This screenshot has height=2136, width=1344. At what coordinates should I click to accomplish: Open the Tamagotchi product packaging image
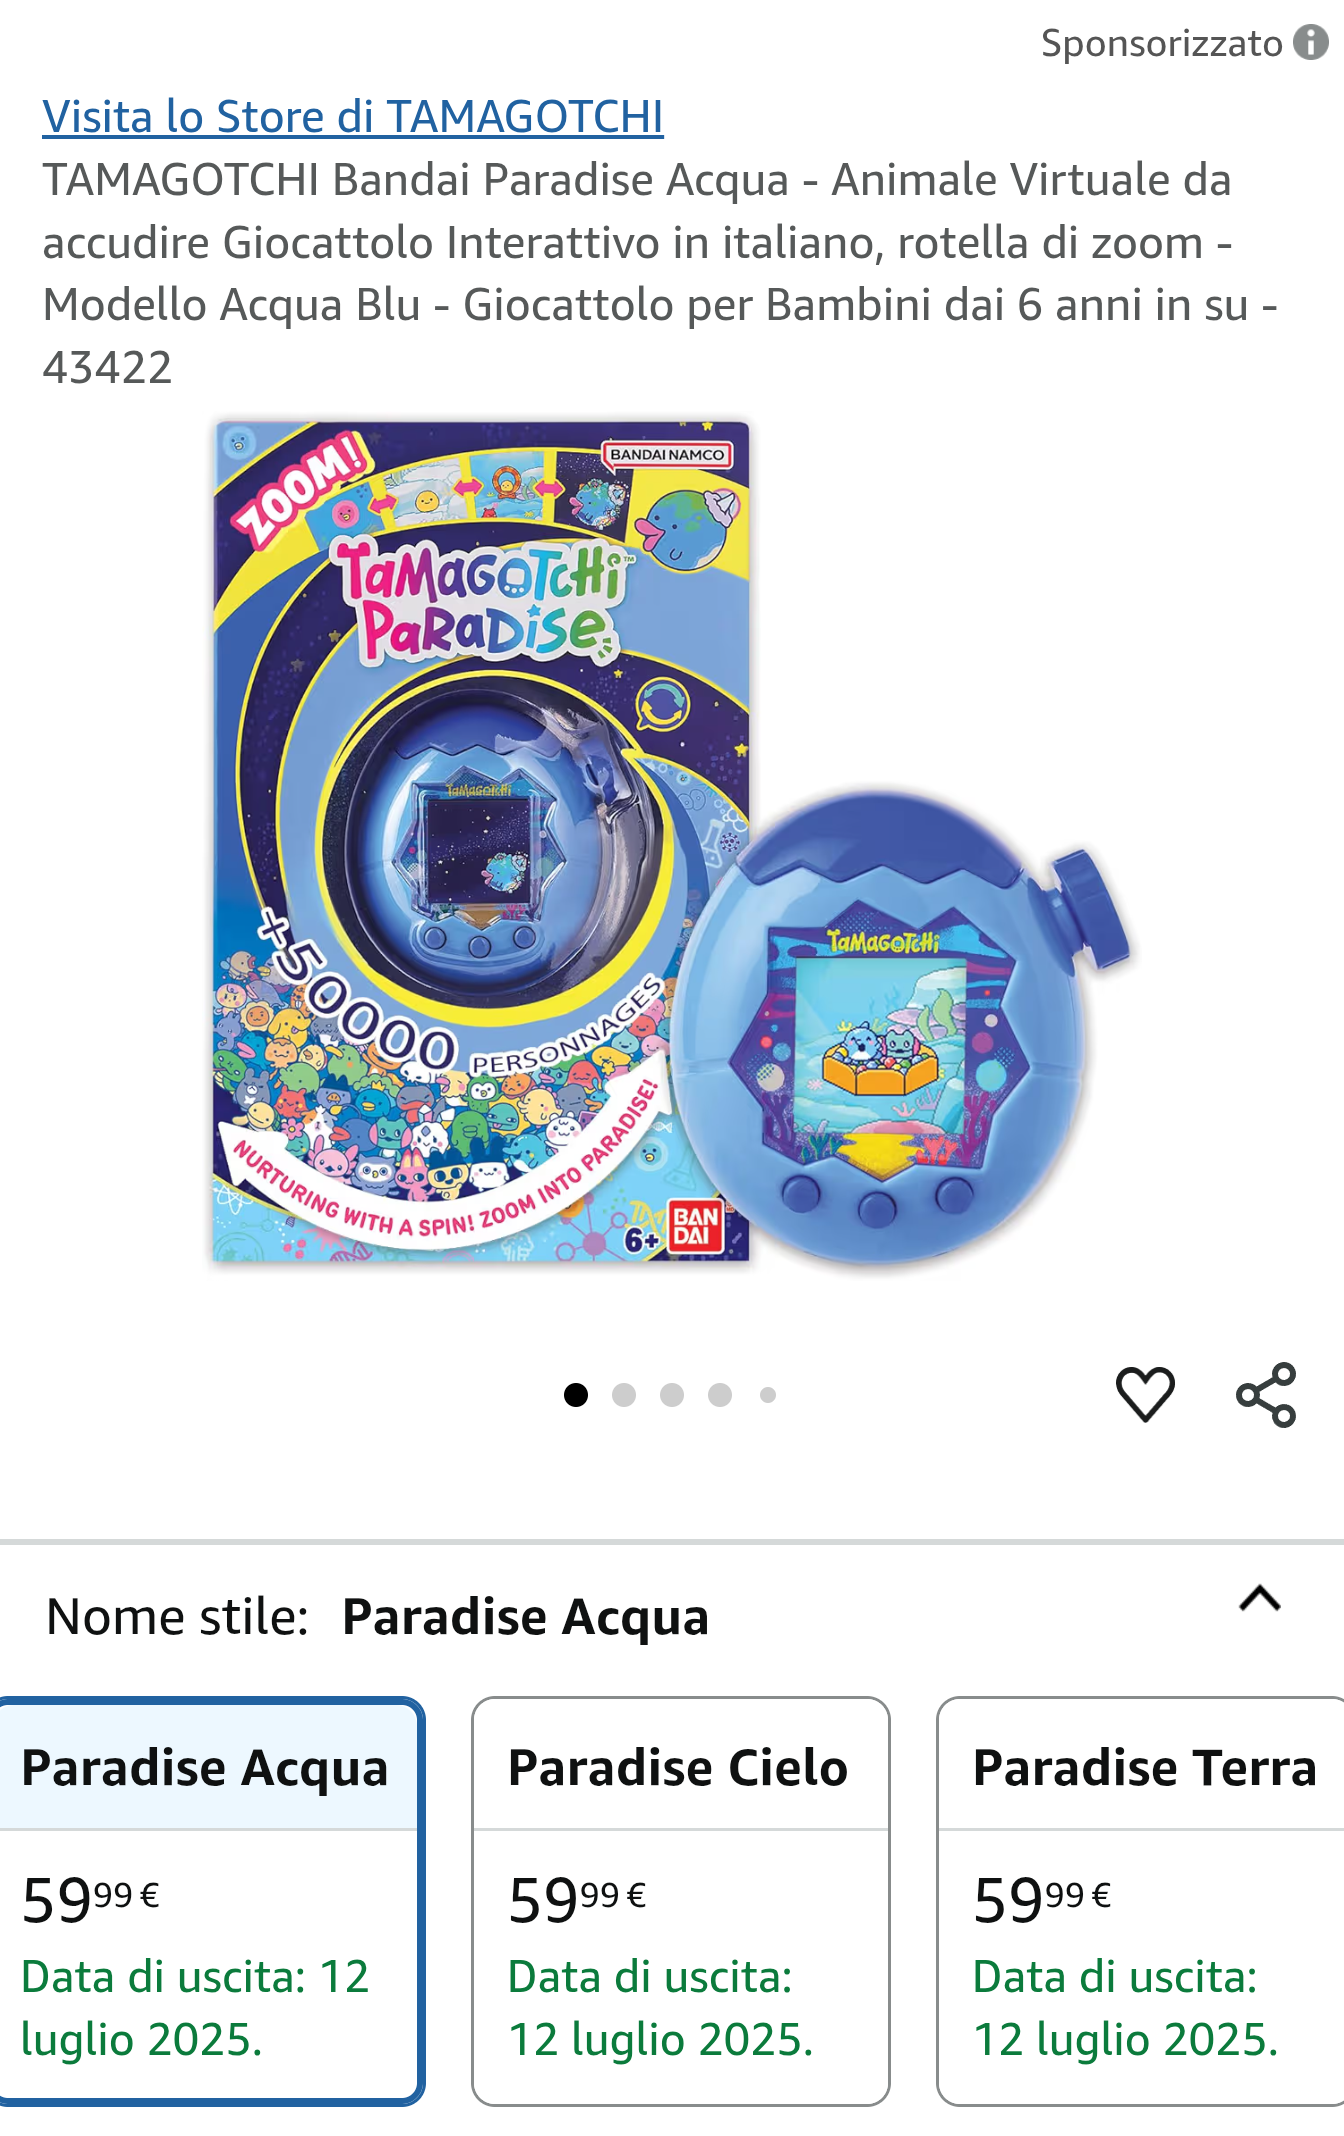(481, 842)
